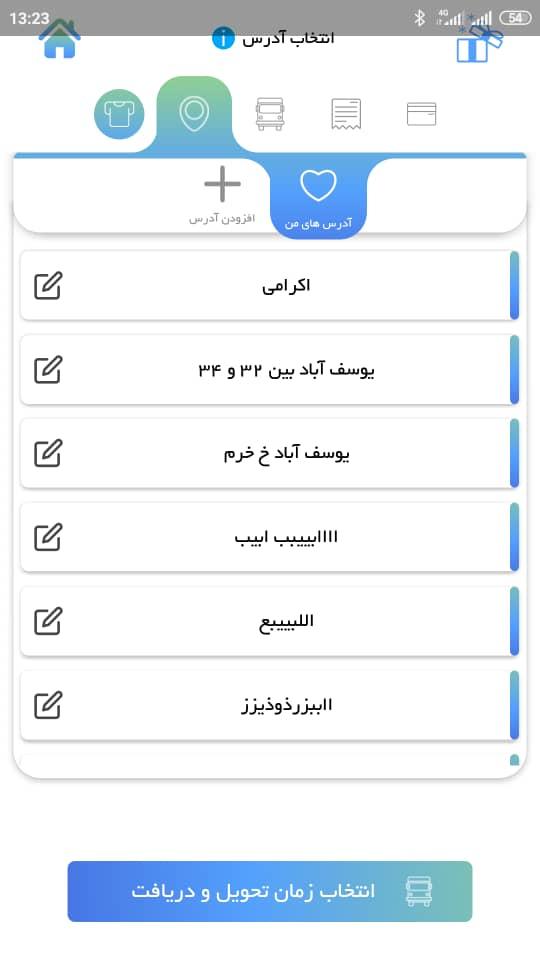The width and height of the screenshot is (540, 960).
Task: Choose the اللیییبع address row
Action: point(270,621)
